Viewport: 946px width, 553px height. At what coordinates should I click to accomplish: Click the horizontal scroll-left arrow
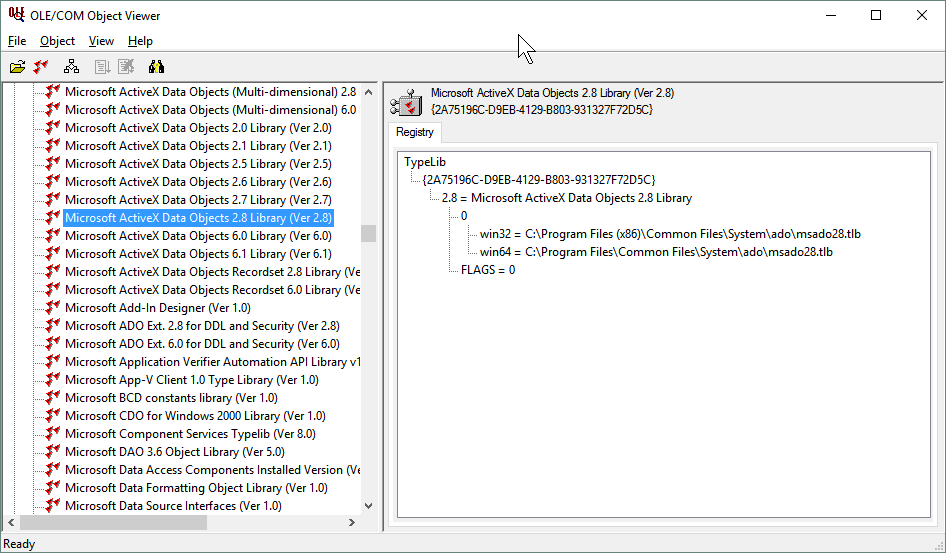11,522
